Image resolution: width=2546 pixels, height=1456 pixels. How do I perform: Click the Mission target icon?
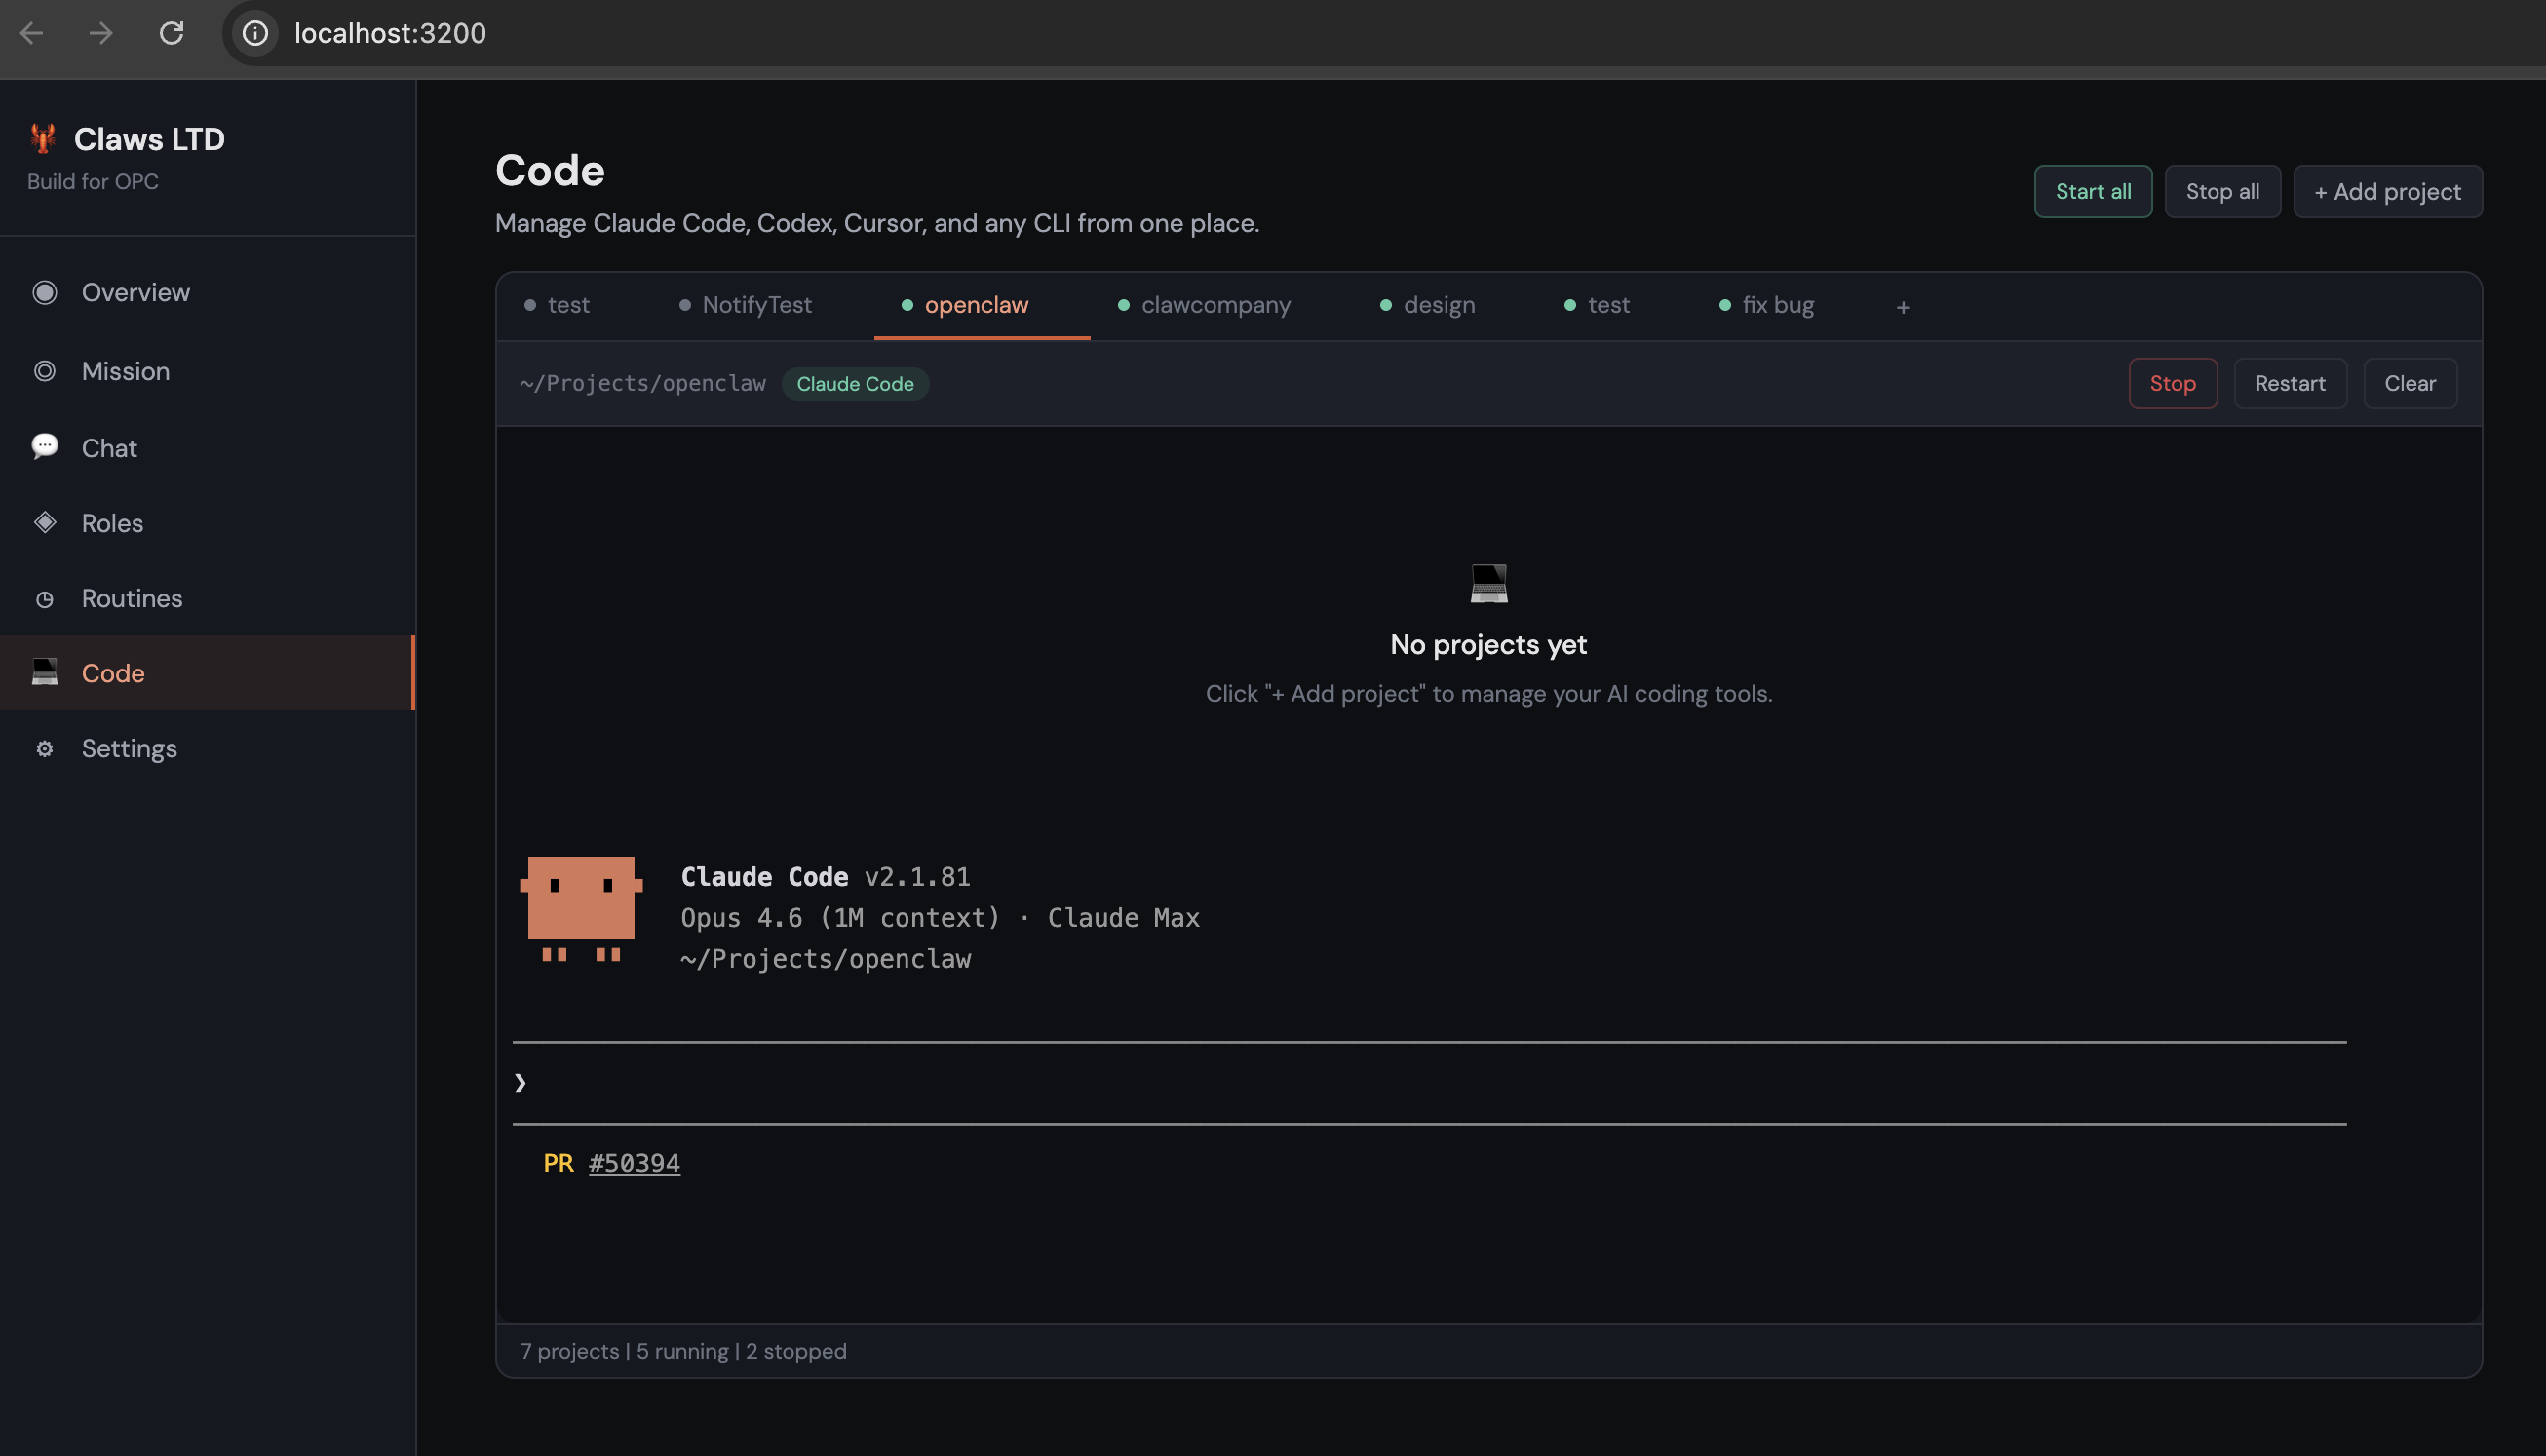click(x=45, y=371)
